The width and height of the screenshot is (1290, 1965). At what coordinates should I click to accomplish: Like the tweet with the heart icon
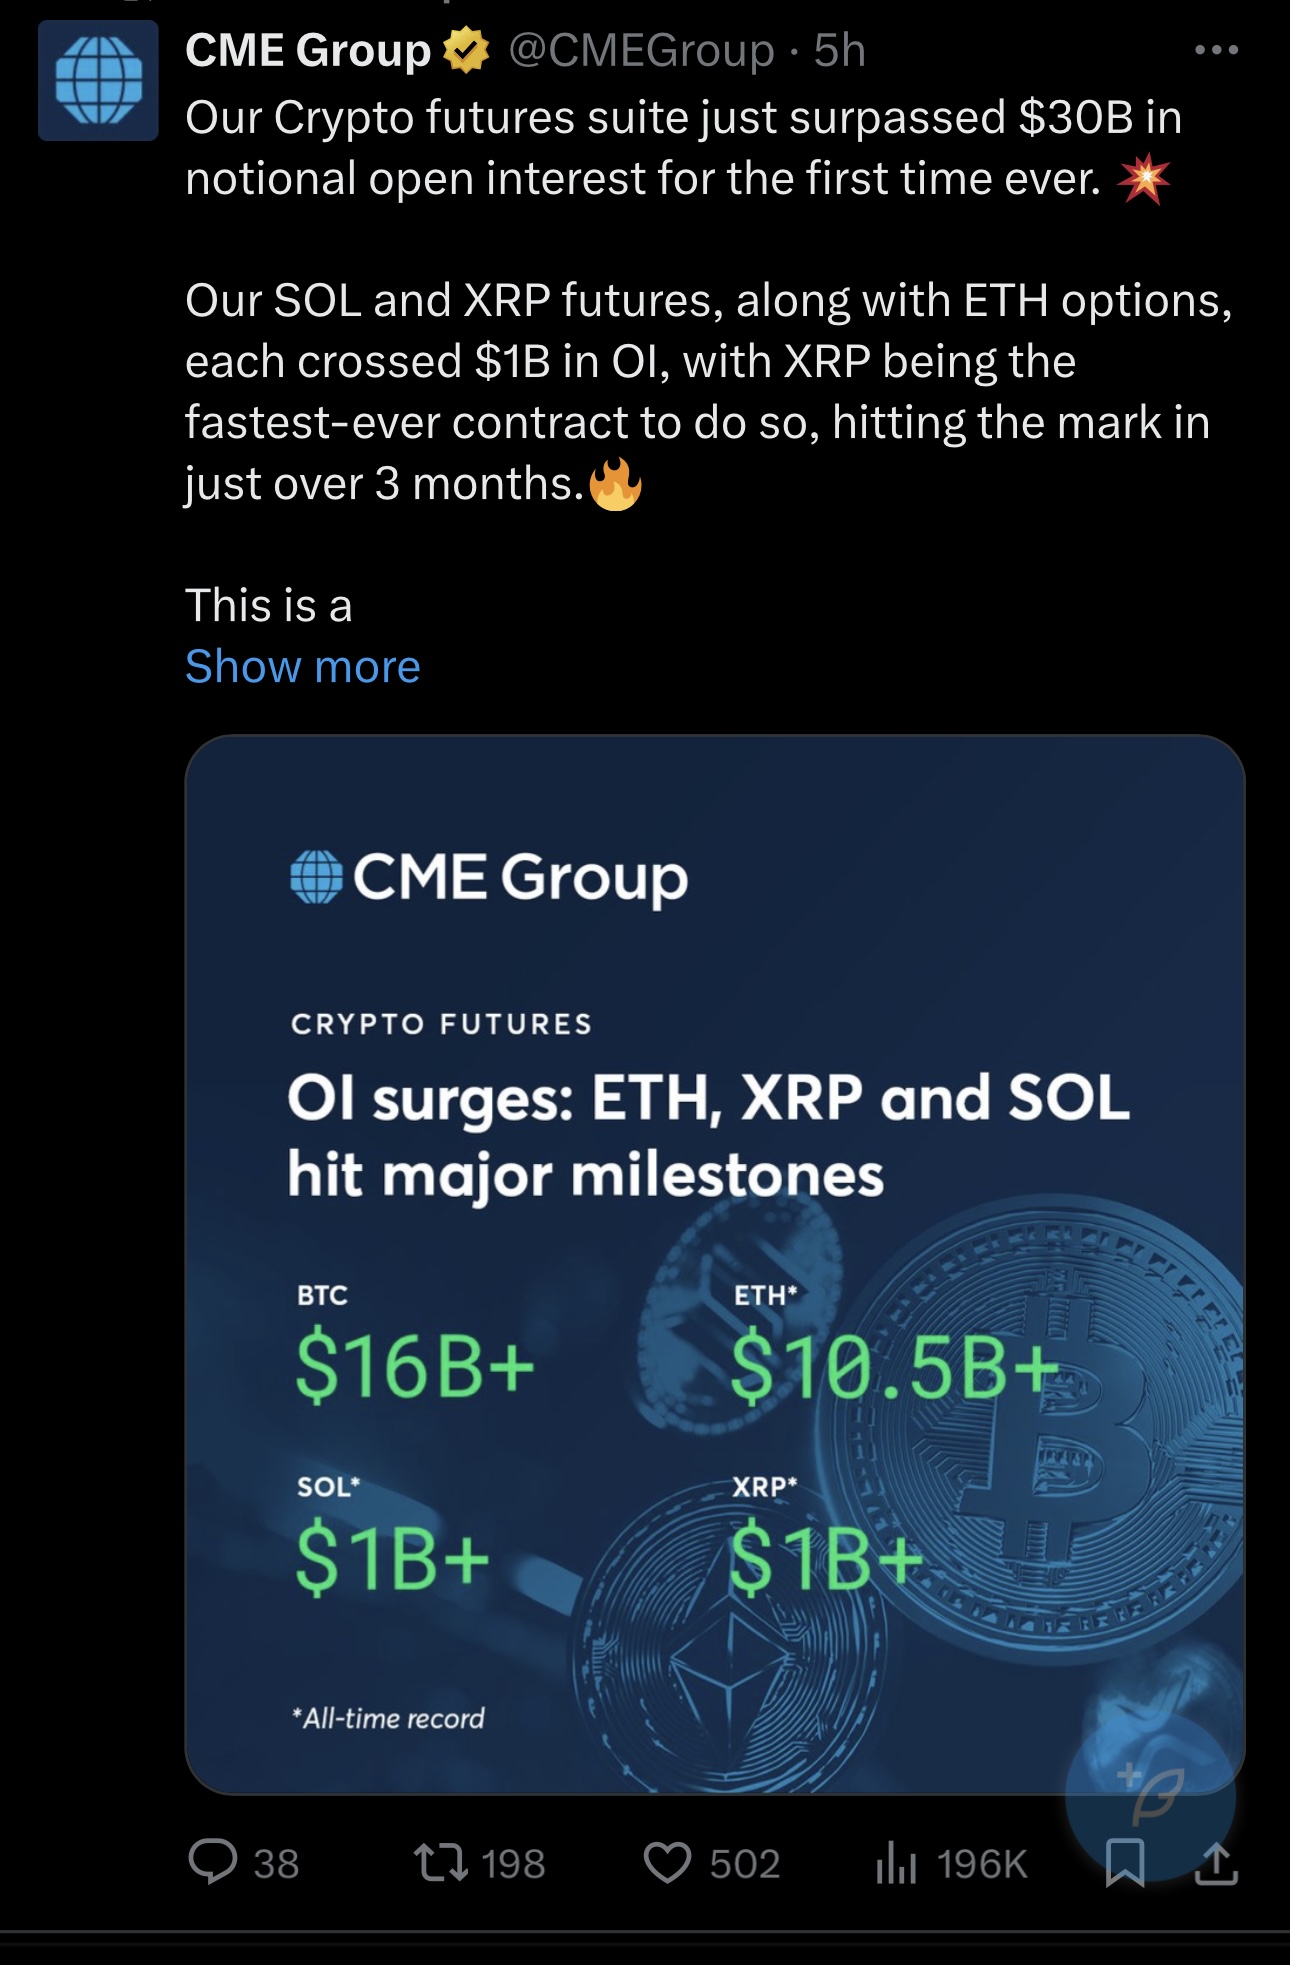pyautogui.click(x=667, y=1862)
